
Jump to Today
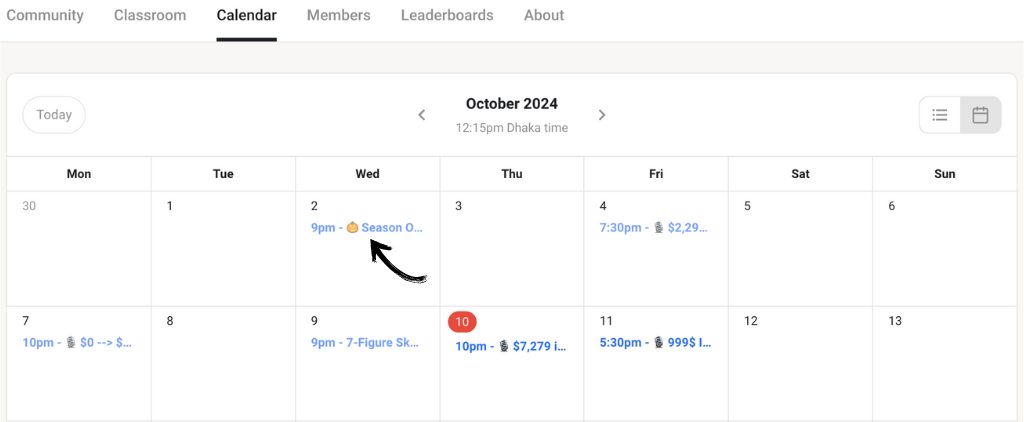54,115
